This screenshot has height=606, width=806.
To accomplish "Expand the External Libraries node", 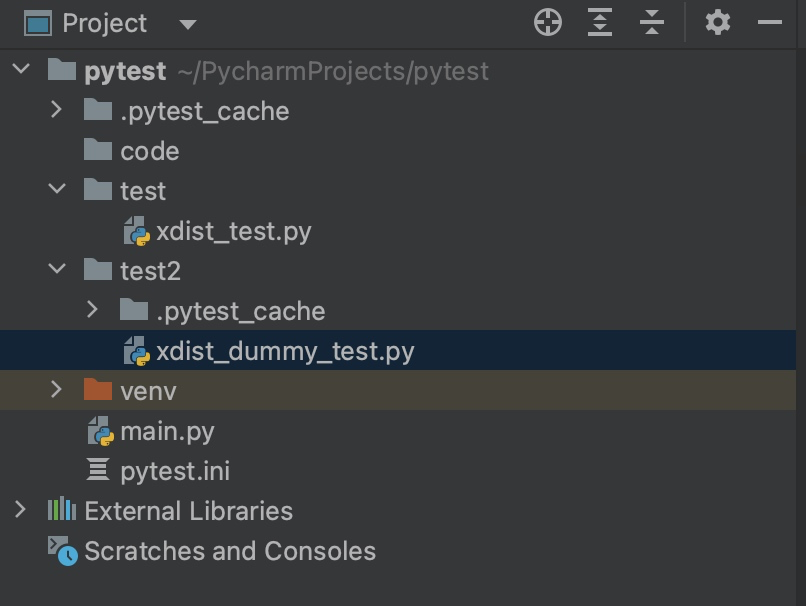I will click(x=18, y=510).
